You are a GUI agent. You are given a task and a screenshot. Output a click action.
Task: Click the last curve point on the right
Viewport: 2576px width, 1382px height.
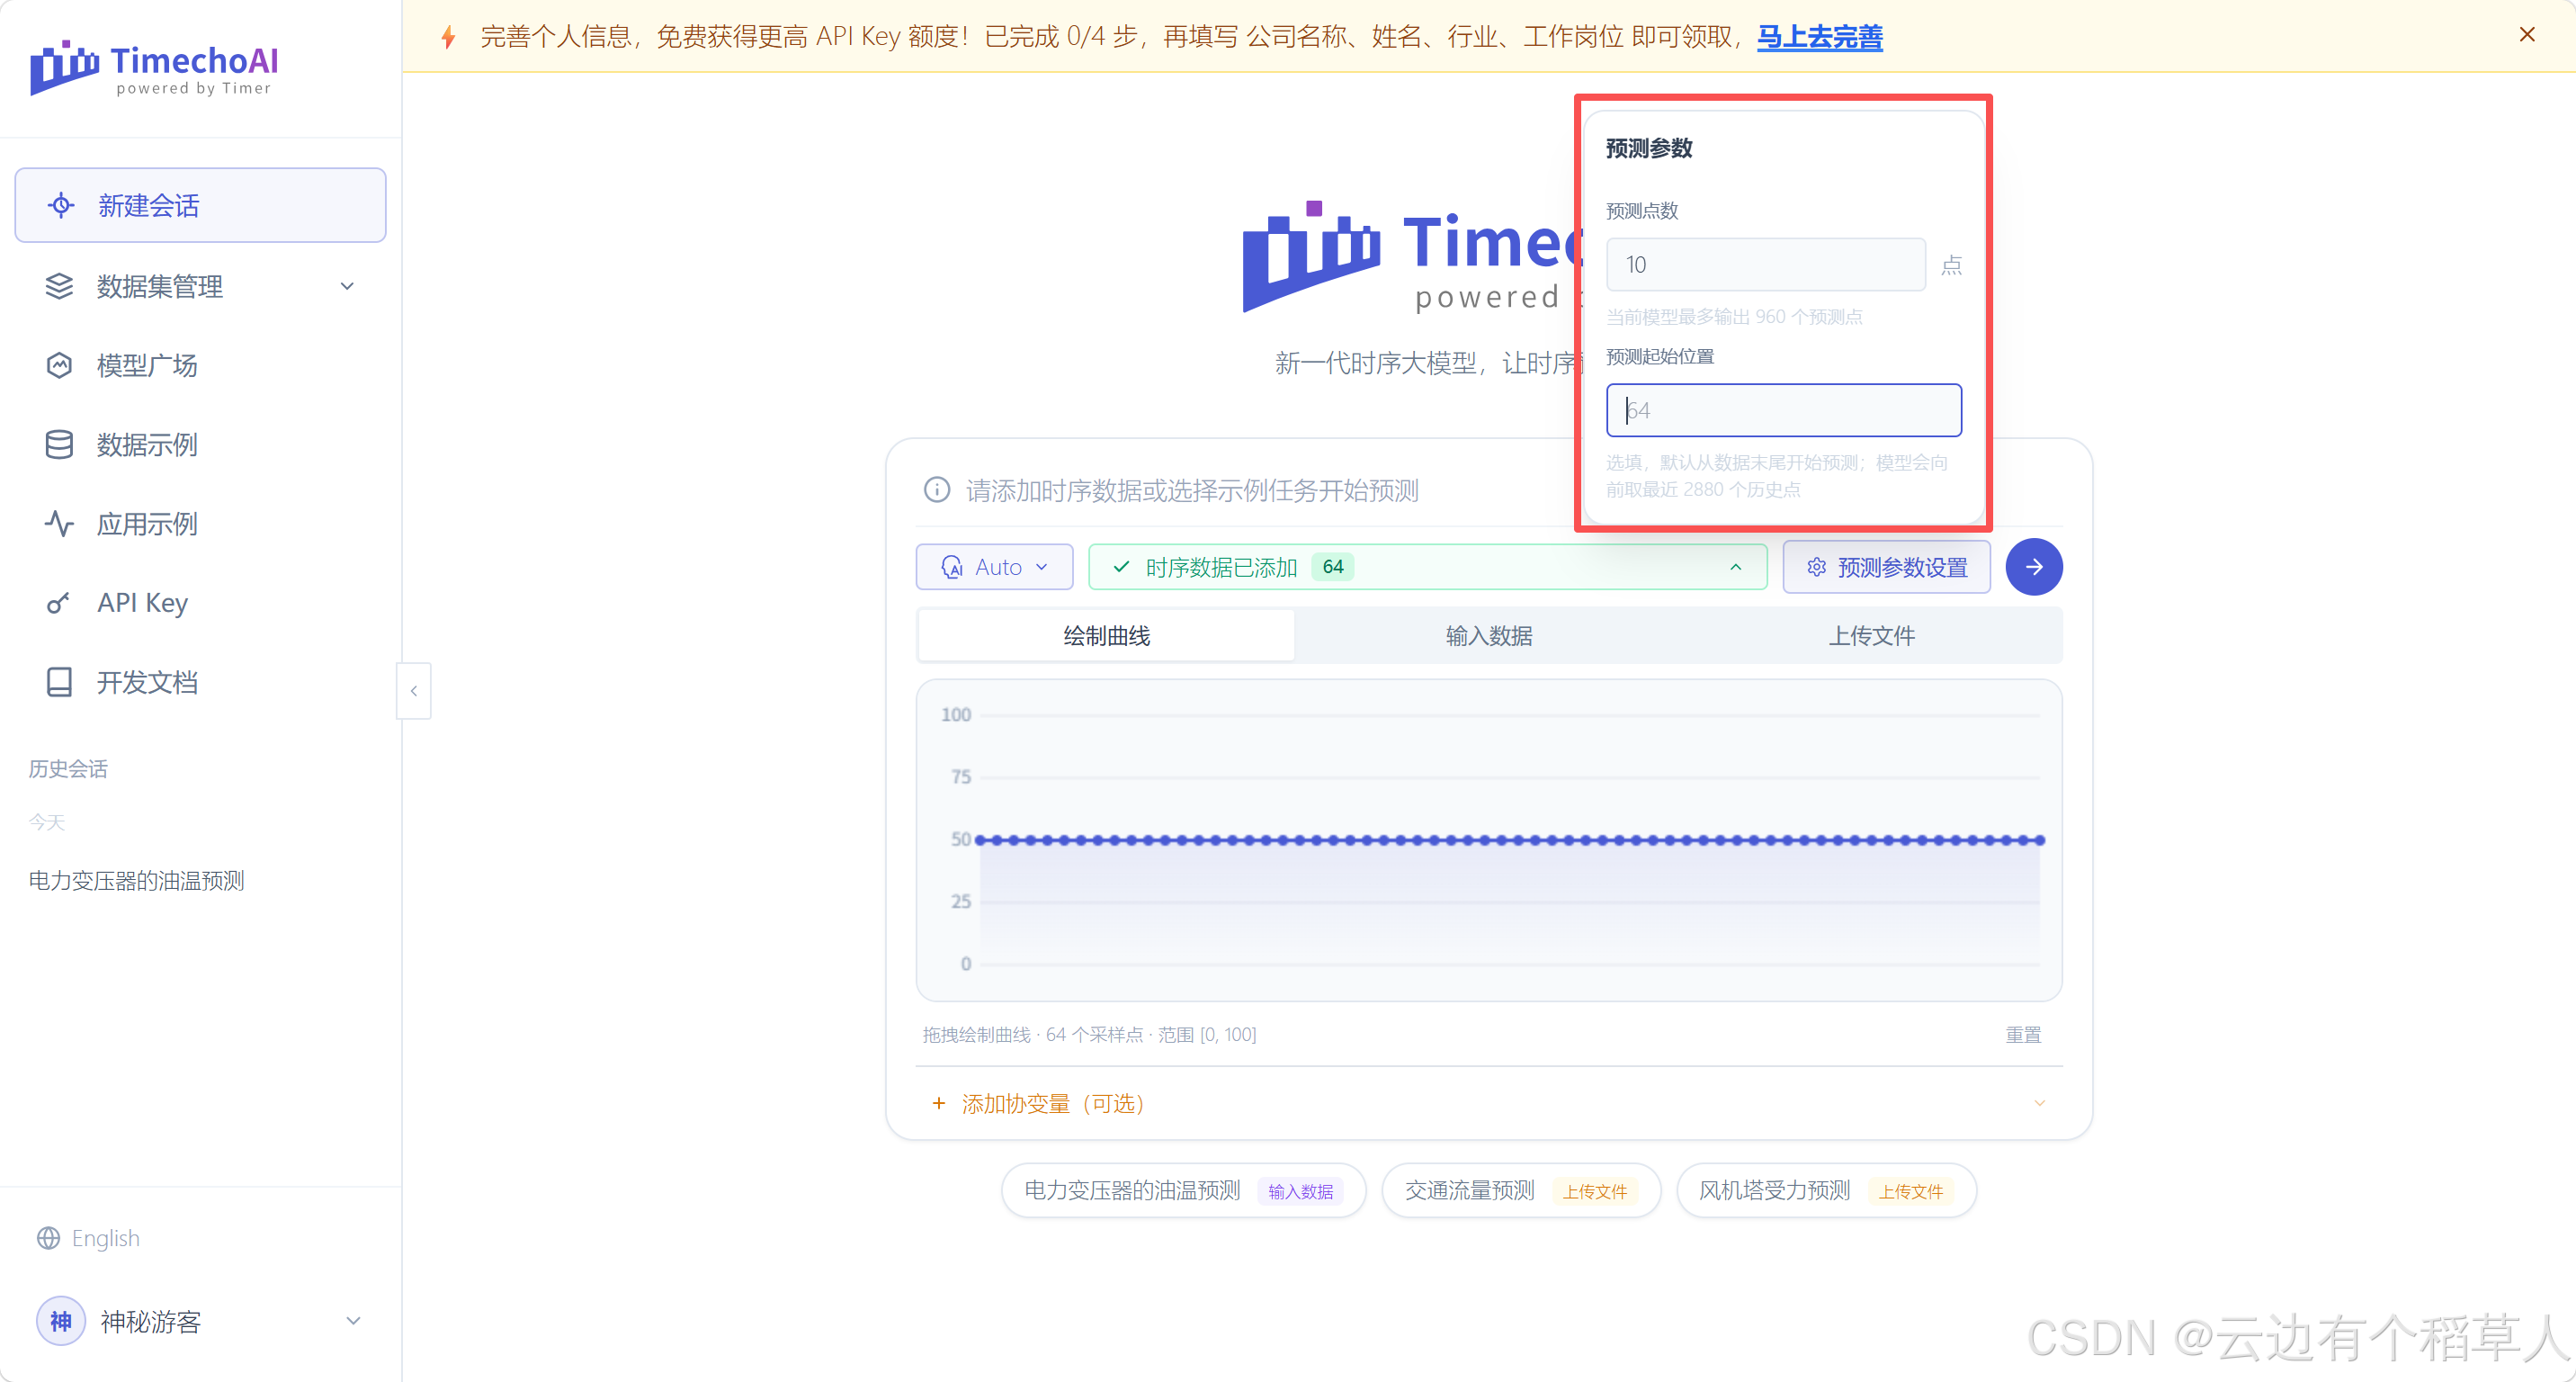click(x=2040, y=840)
